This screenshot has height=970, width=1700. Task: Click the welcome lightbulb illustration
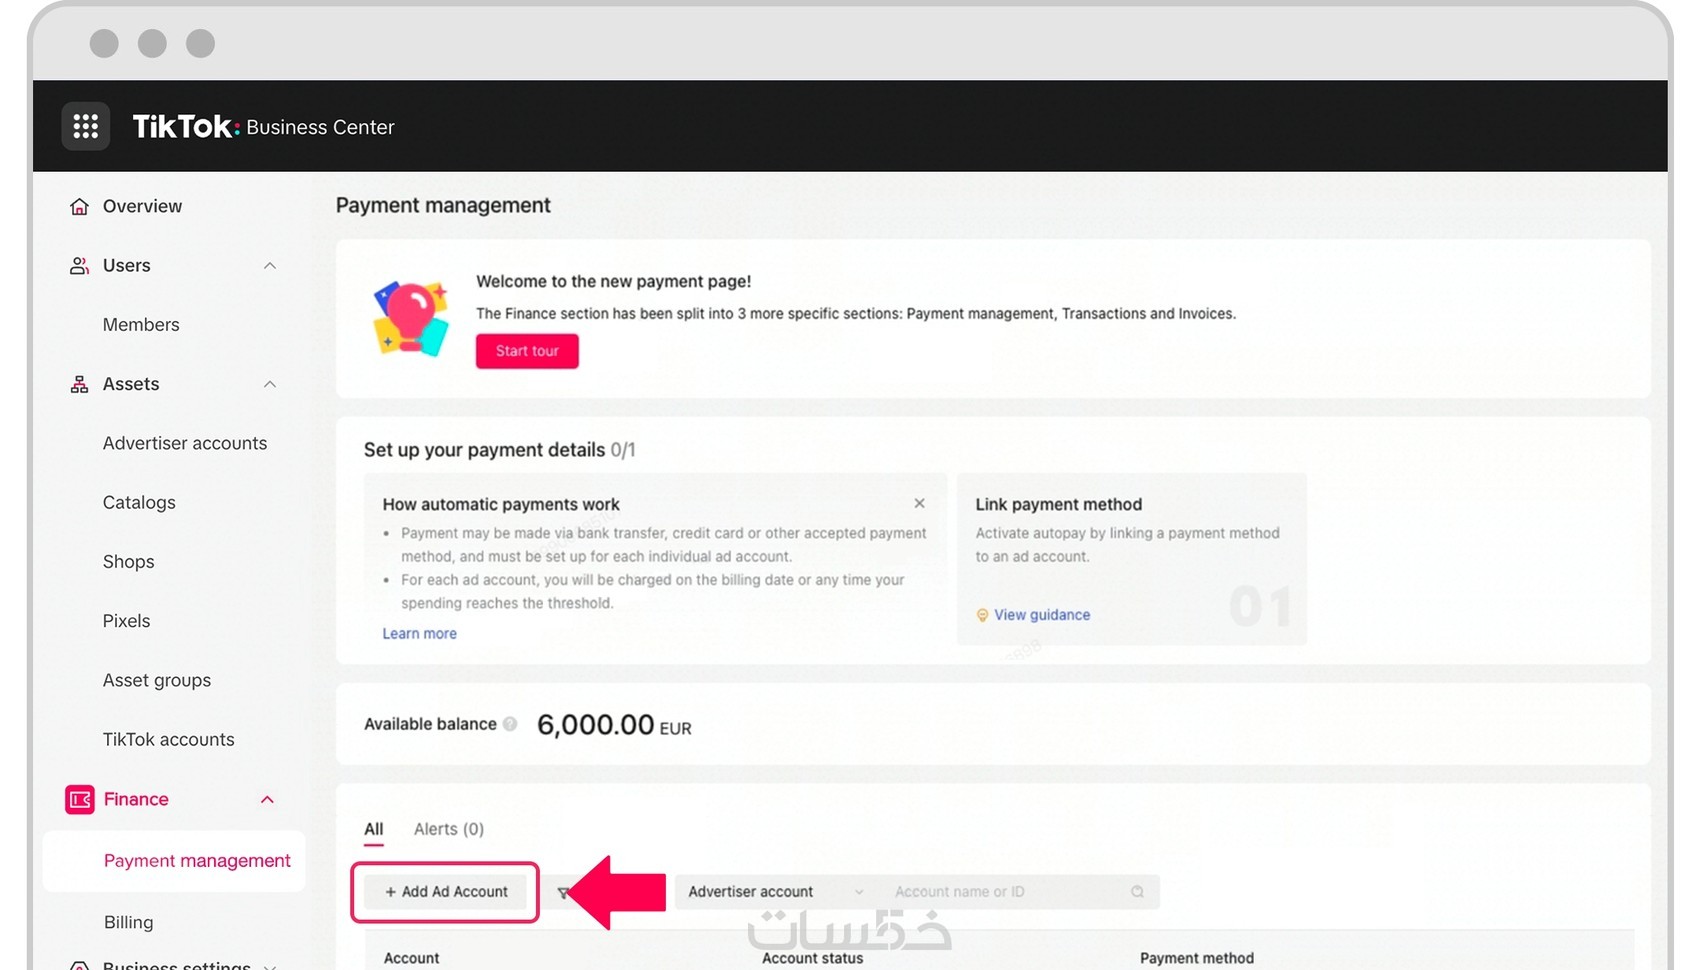coord(410,318)
